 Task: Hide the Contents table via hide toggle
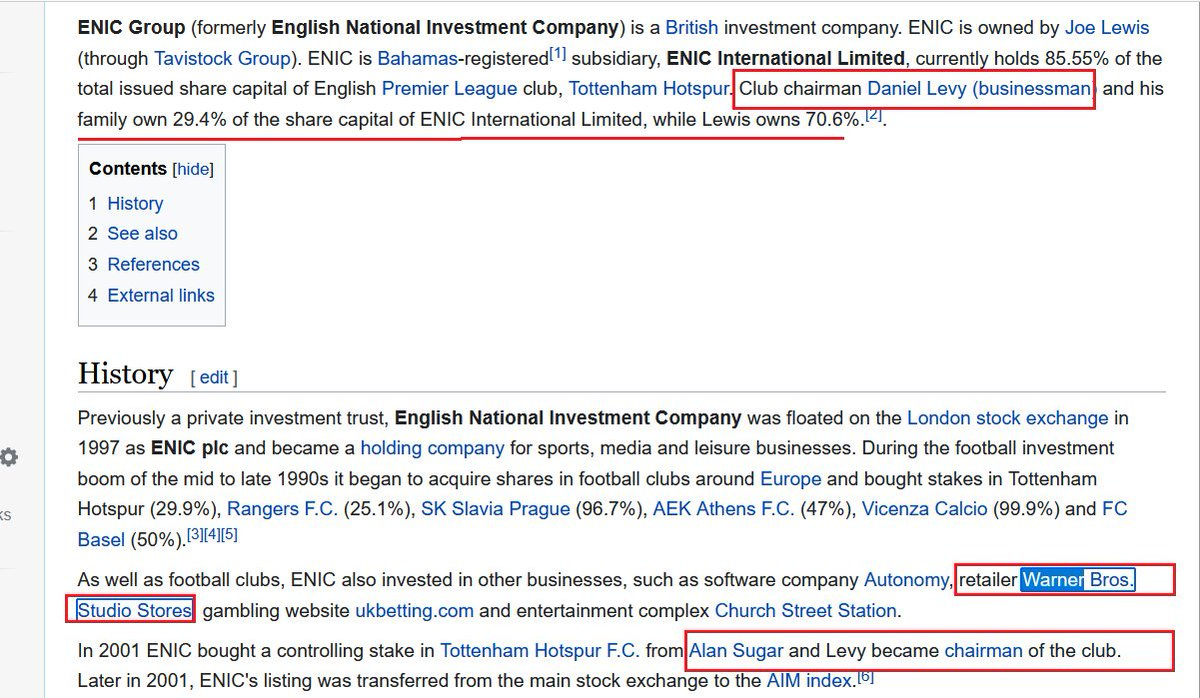click(193, 169)
